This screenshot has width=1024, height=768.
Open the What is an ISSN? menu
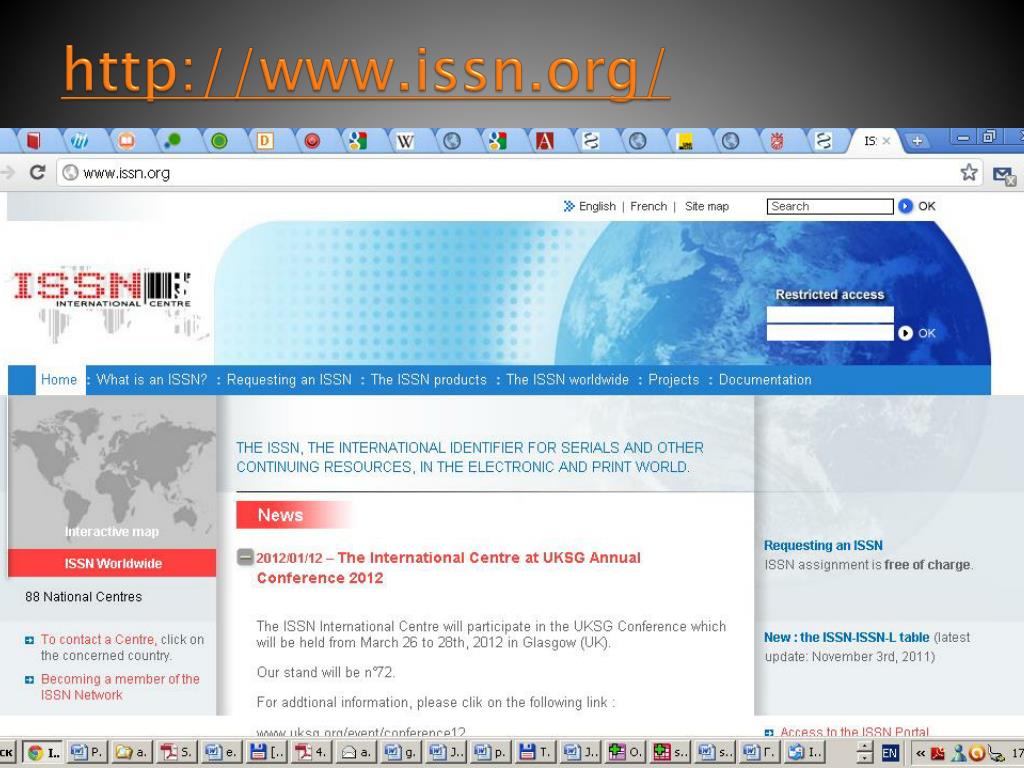click(152, 379)
